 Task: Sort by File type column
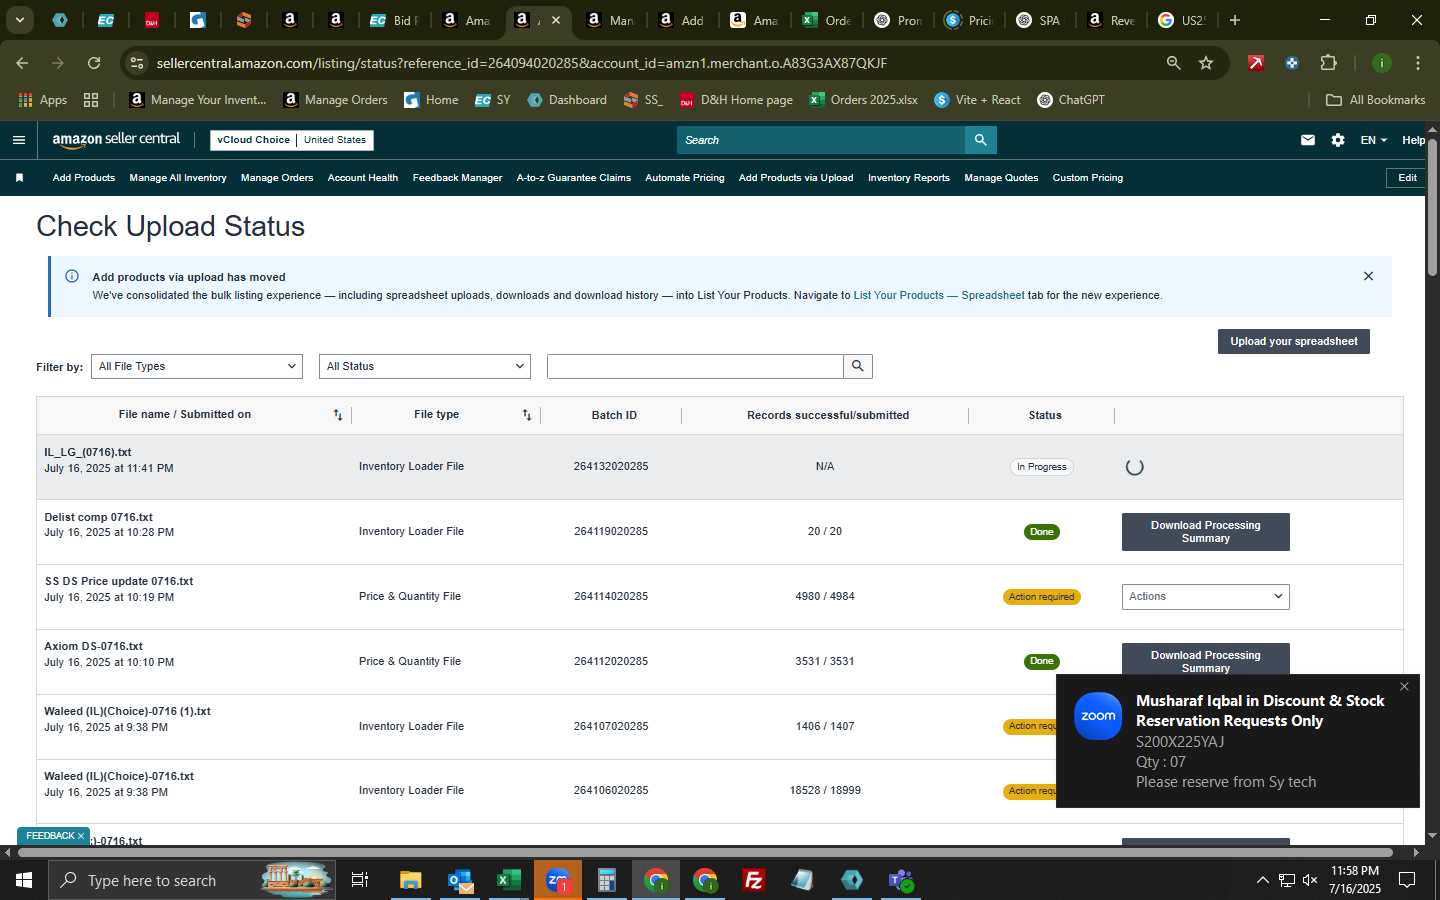[x=527, y=415]
